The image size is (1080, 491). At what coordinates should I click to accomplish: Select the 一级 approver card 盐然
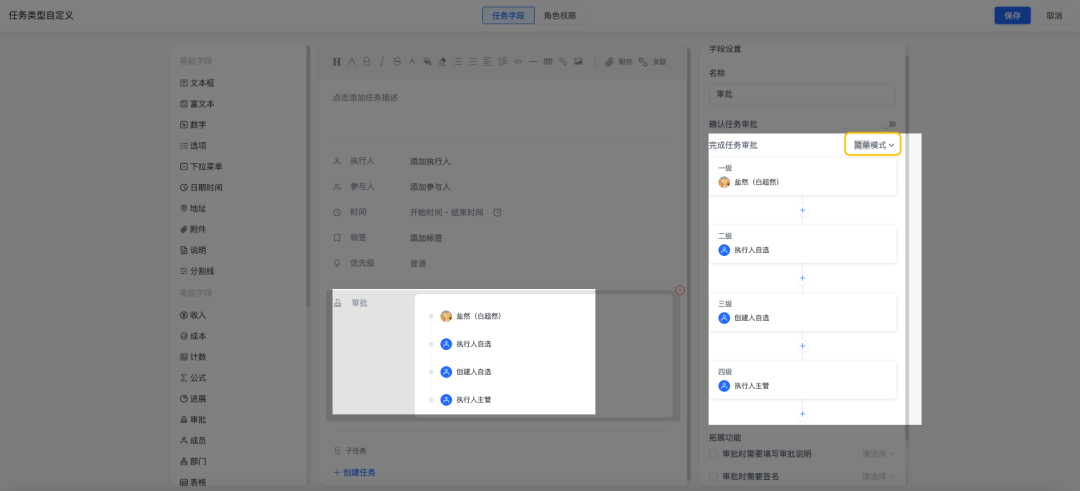802,176
